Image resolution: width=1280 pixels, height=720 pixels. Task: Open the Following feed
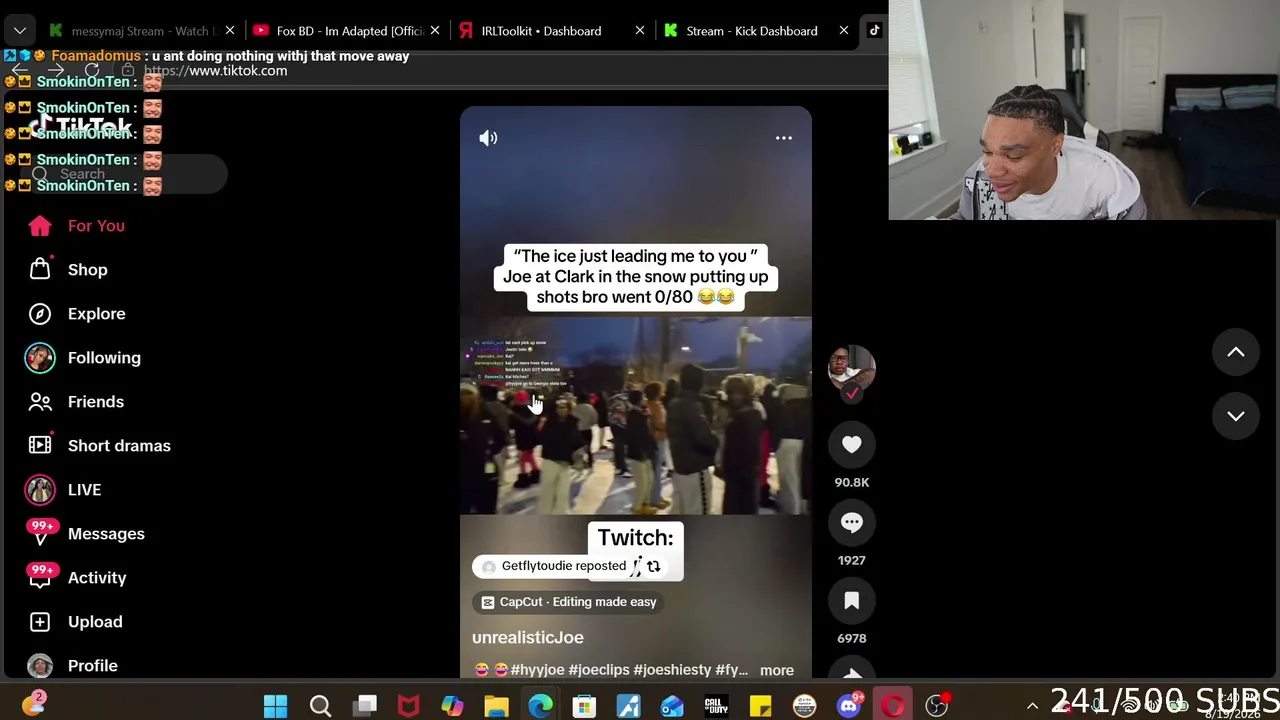click(x=104, y=358)
